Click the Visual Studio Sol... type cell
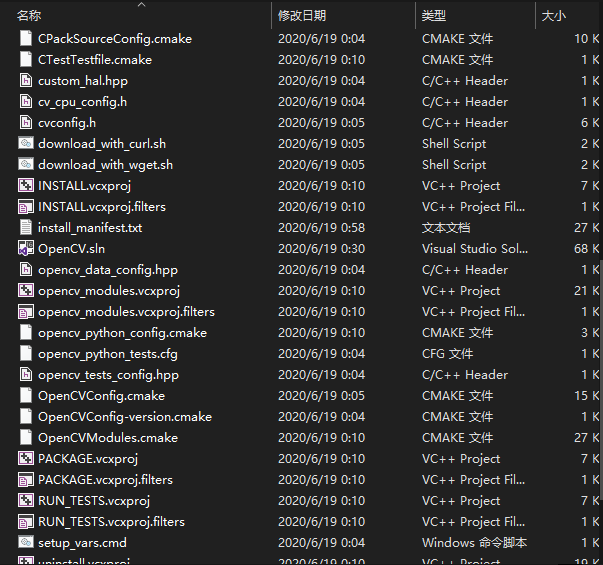The height and width of the screenshot is (565, 603). pos(475,249)
